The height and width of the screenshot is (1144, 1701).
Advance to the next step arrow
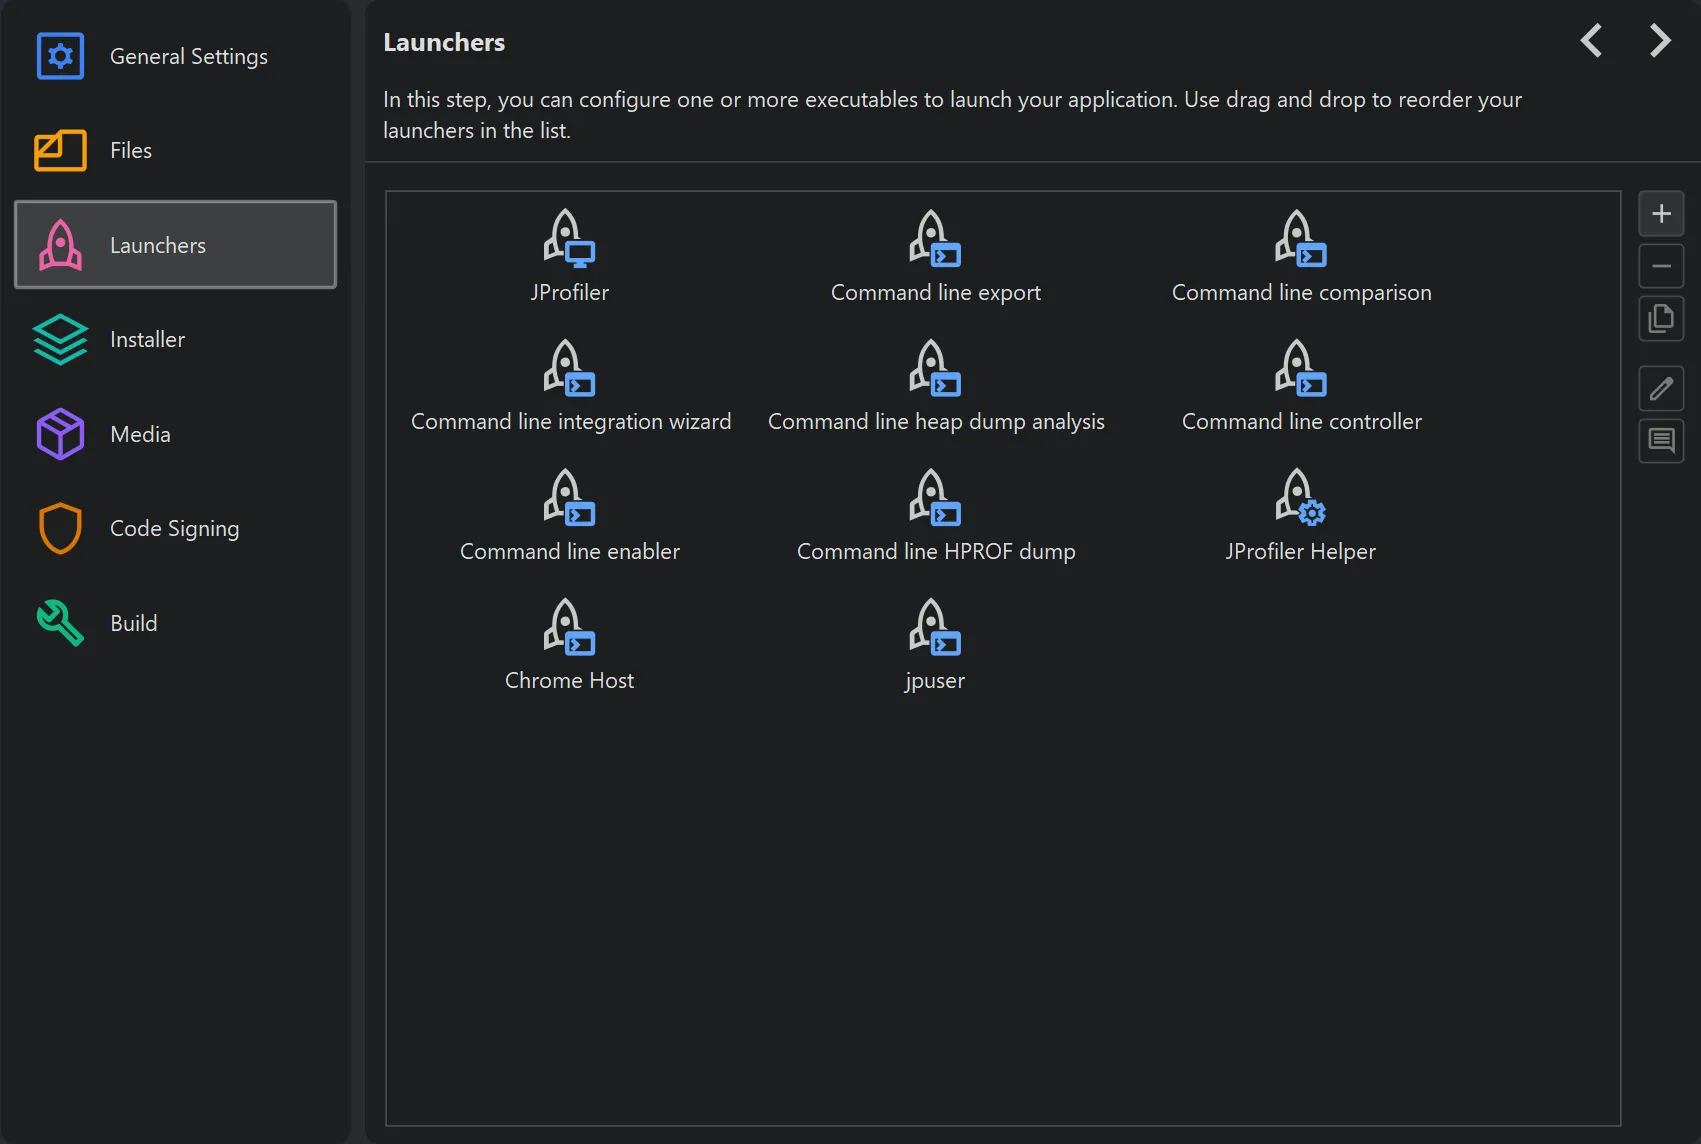(x=1660, y=41)
